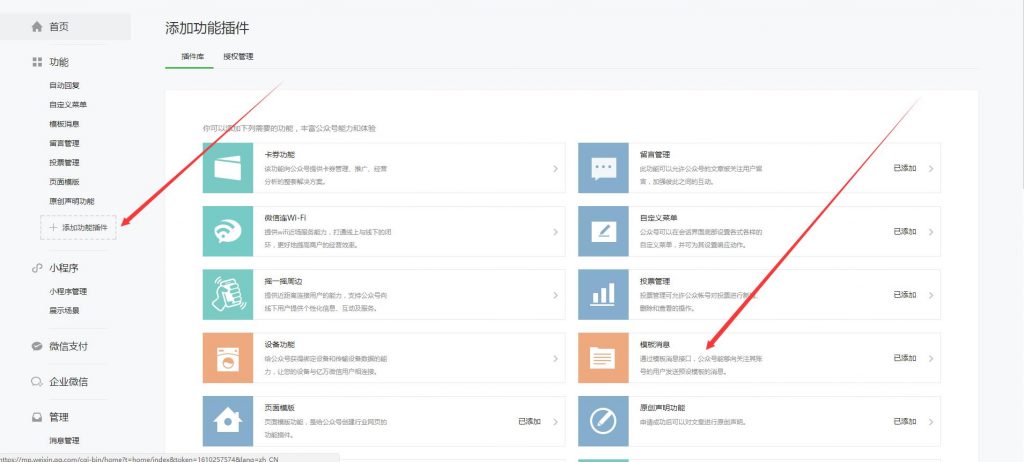Open 投票管理 in the sidebar menu
Screen dimensions: 1024x462
click(x=64, y=163)
